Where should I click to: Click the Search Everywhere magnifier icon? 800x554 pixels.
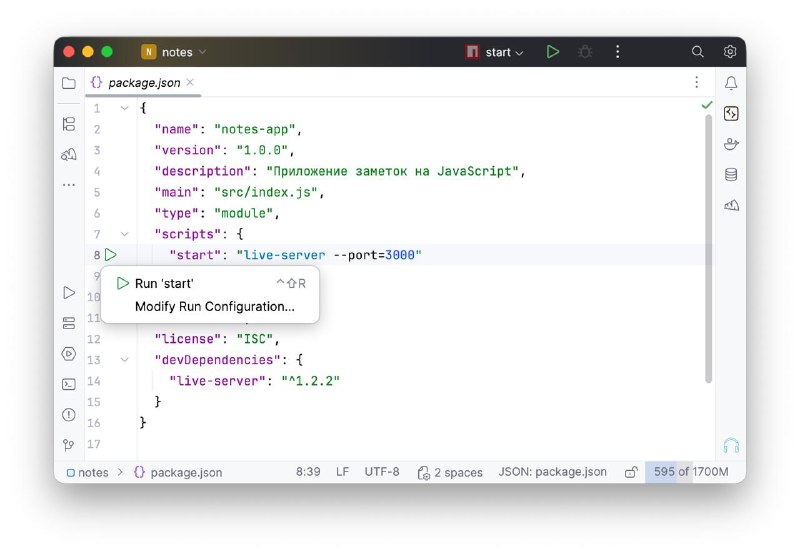(697, 52)
